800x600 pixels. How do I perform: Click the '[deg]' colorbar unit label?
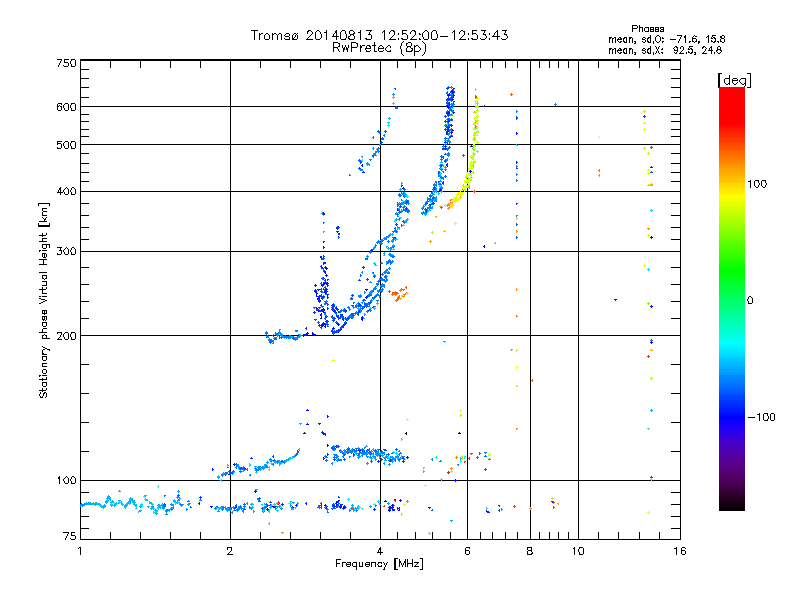734,80
